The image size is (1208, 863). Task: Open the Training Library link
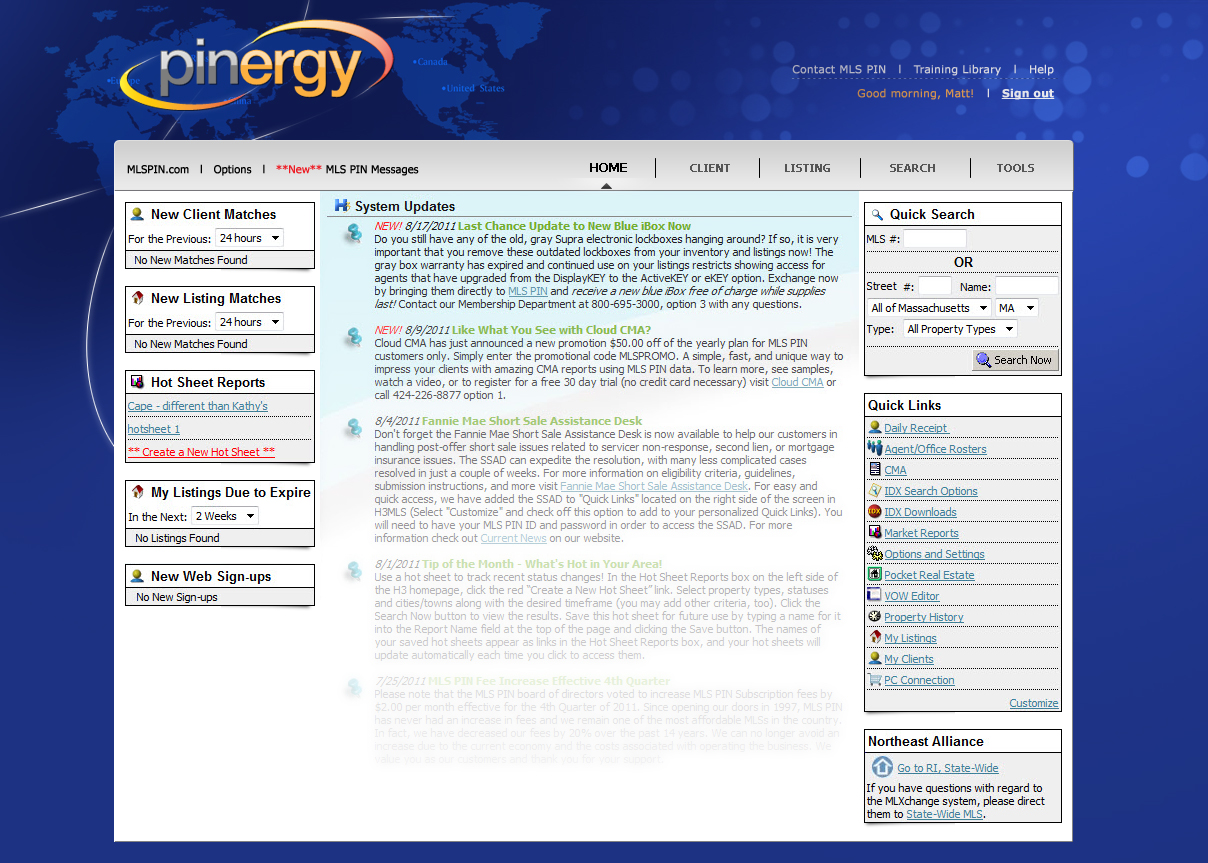(957, 69)
